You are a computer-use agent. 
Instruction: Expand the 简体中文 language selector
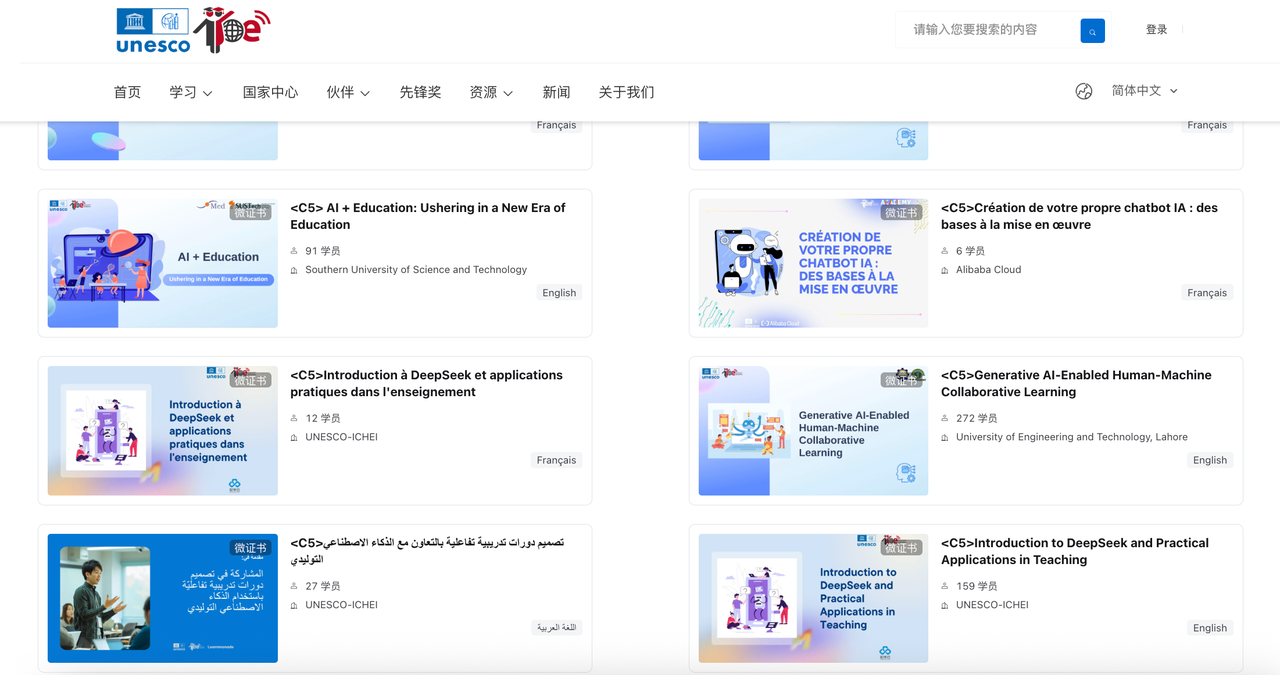tap(1143, 89)
